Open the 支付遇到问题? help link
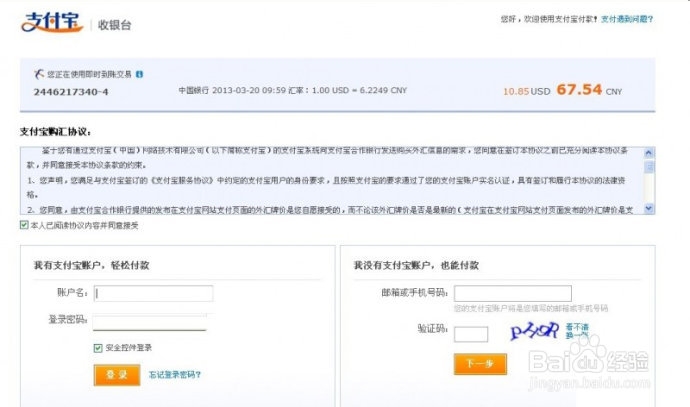Screen dimensions: 690x407 click(x=627, y=19)
